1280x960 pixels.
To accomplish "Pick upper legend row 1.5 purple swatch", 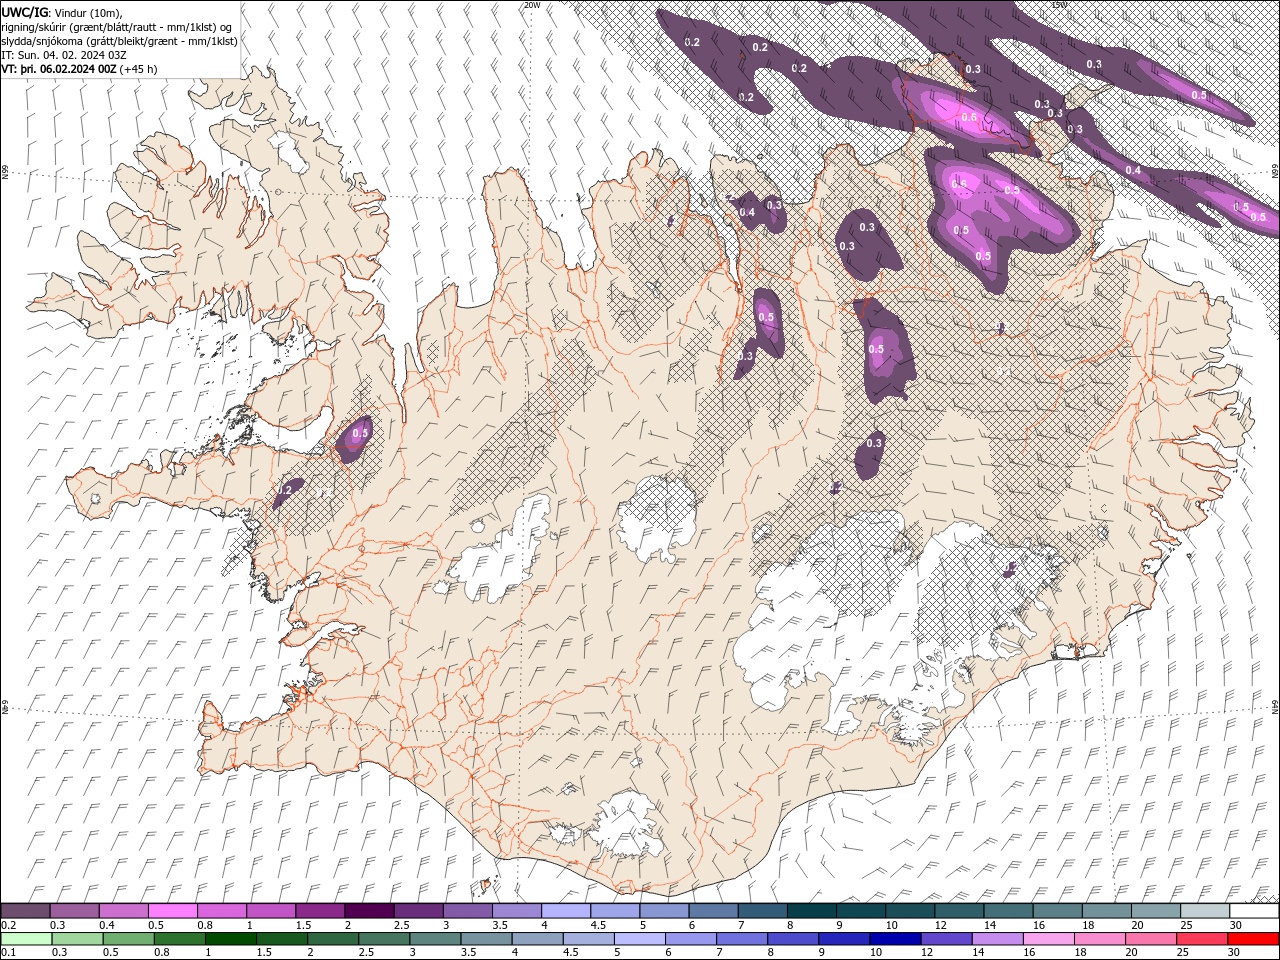I will [320, 911].
